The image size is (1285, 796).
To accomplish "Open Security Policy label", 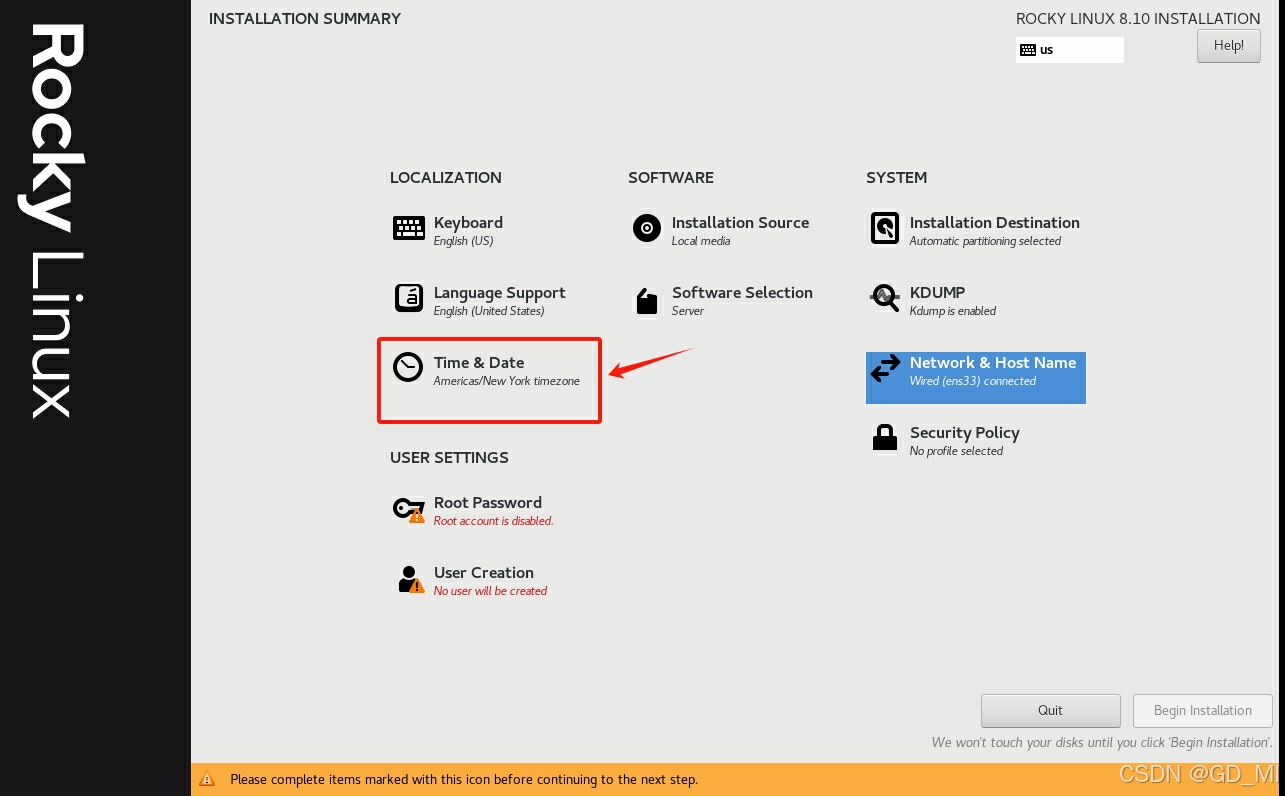I will 964,433.
